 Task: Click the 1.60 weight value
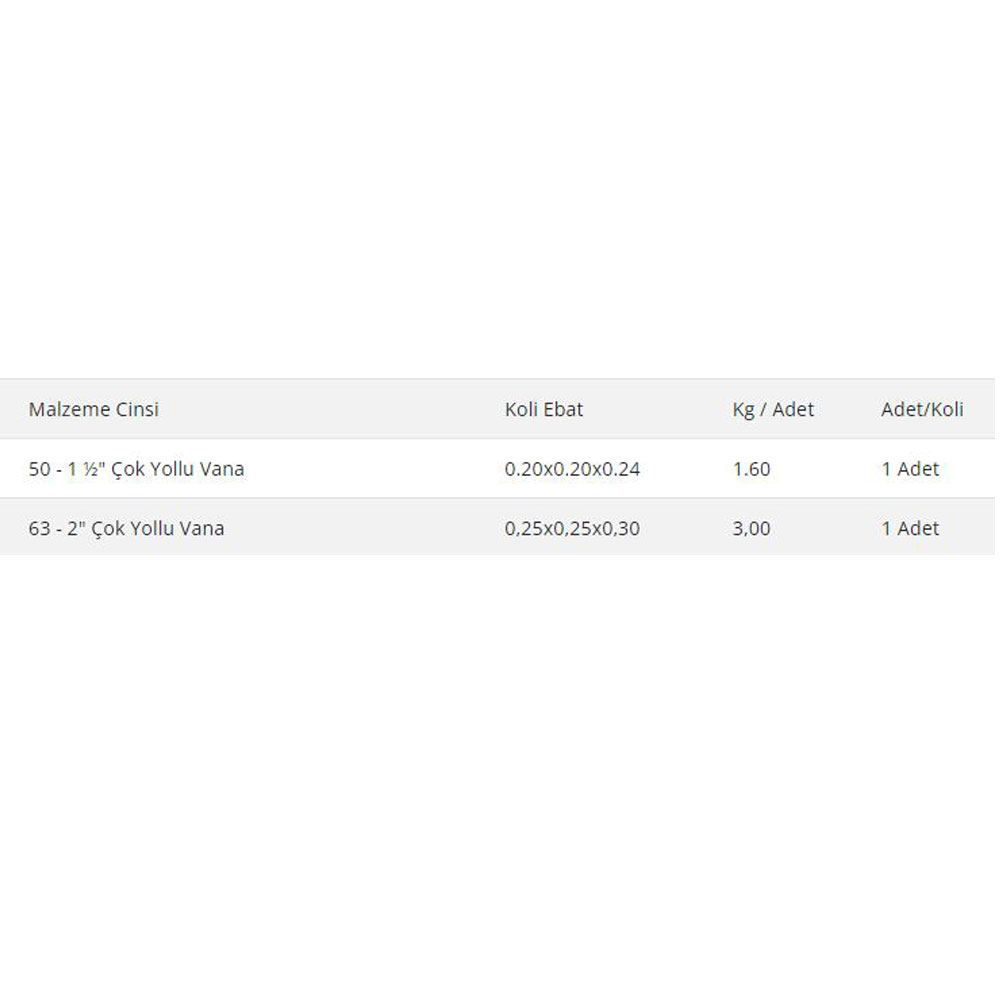(751, 469)
